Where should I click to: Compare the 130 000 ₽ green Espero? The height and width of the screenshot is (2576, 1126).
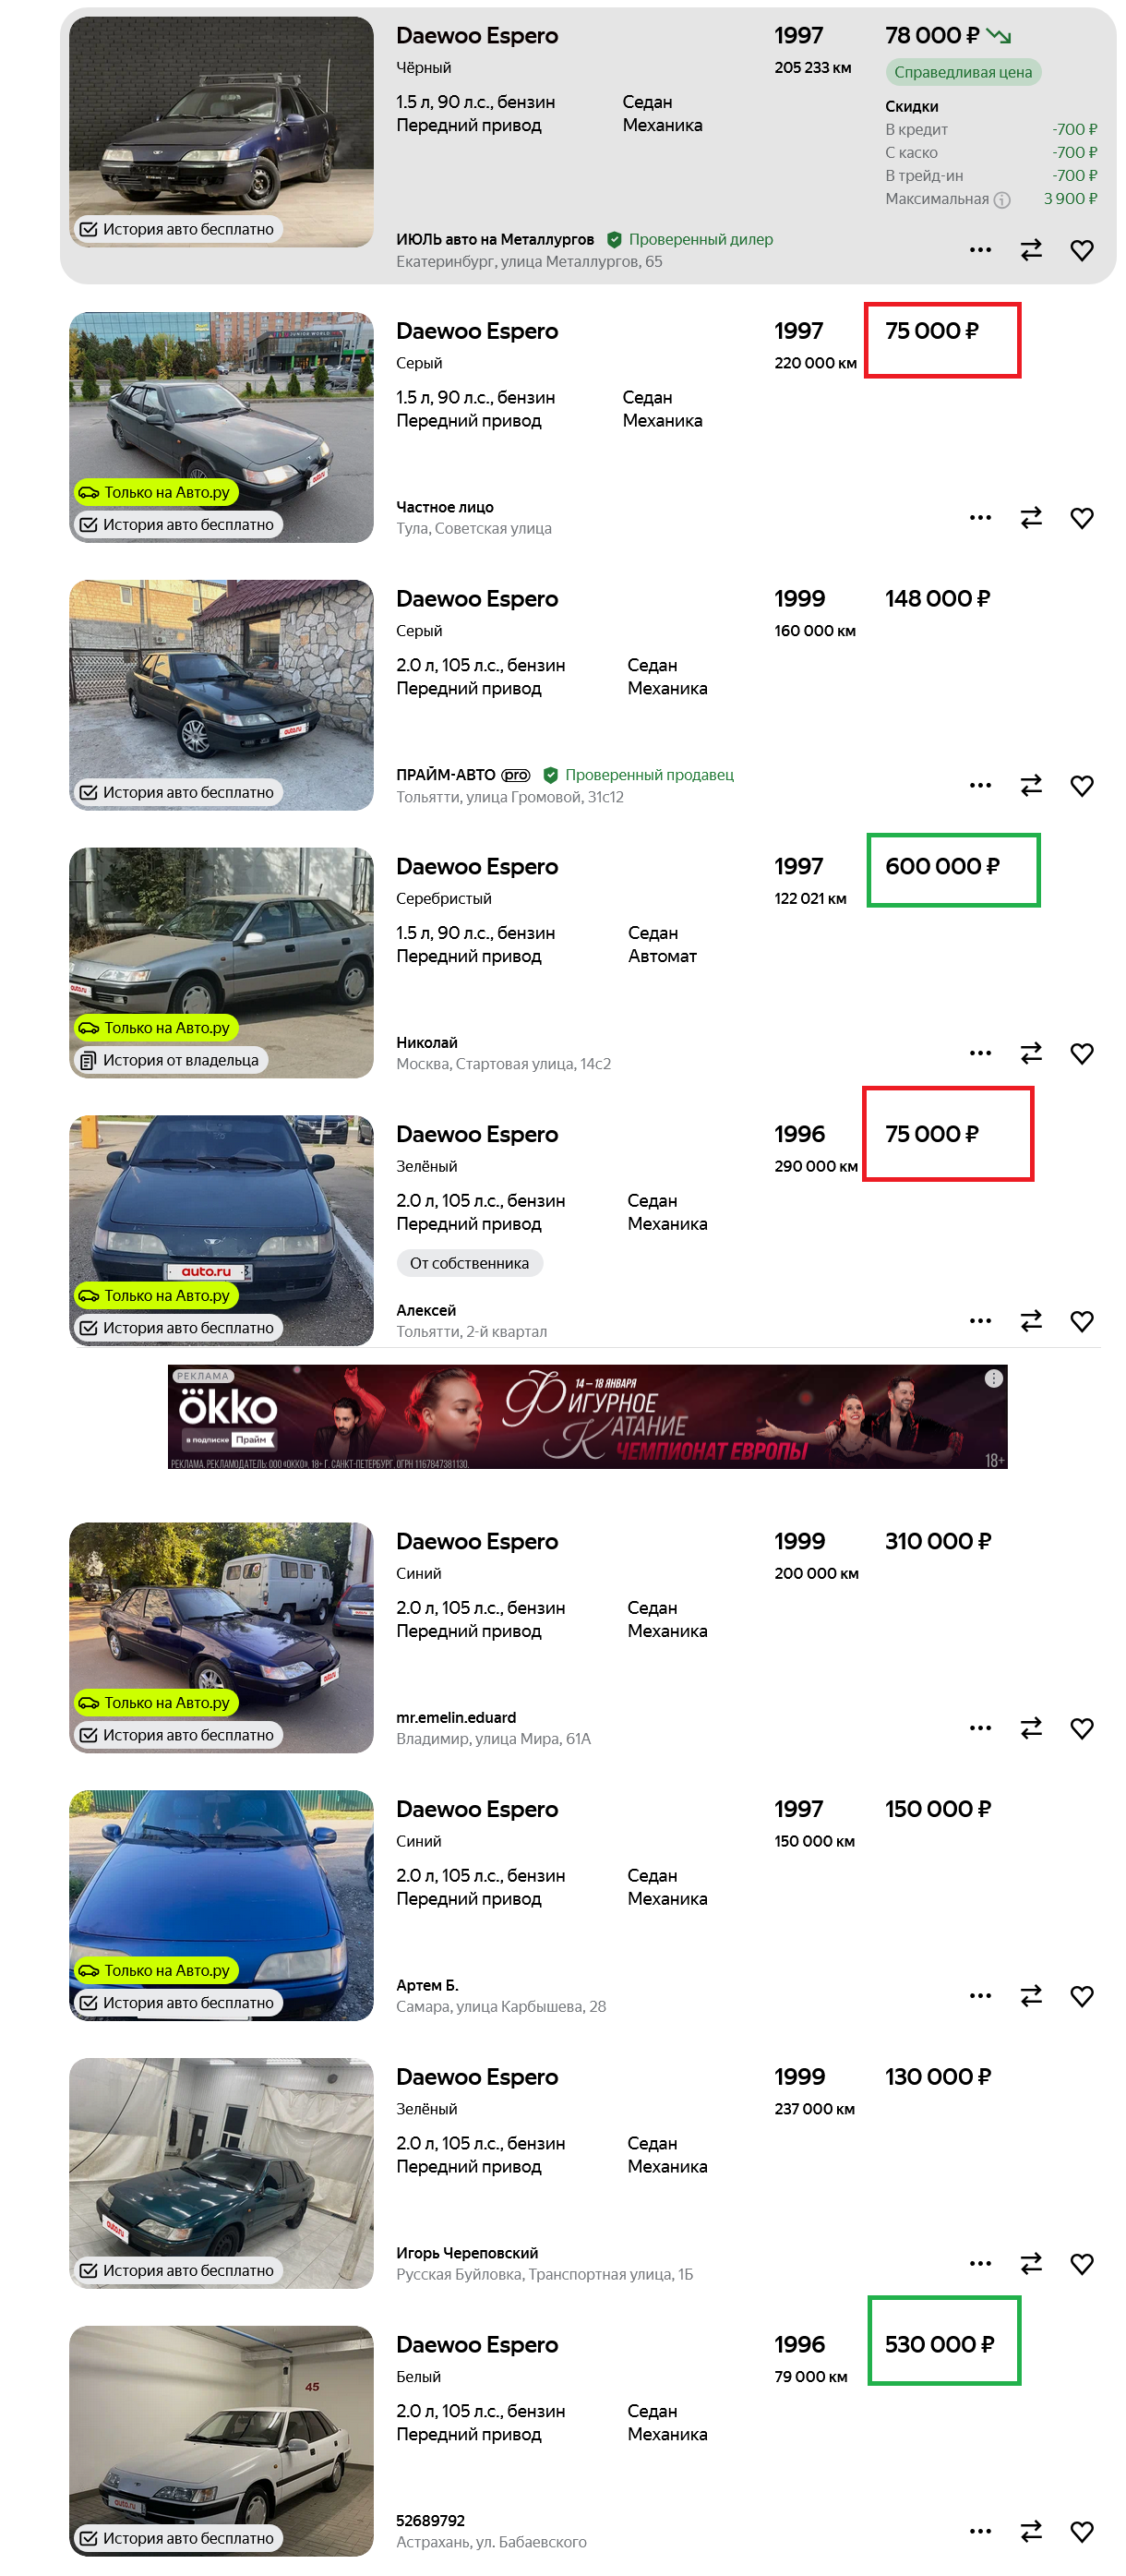coord(1030,2263)
